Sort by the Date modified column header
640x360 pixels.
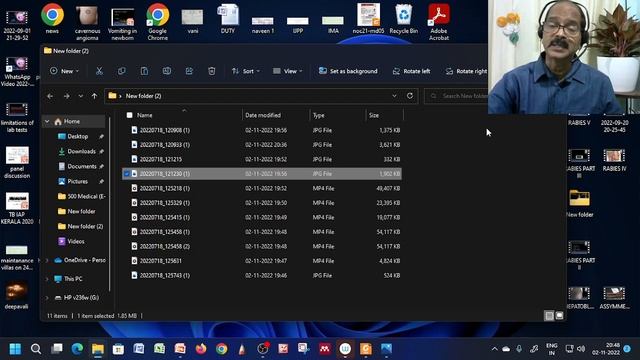276,116
